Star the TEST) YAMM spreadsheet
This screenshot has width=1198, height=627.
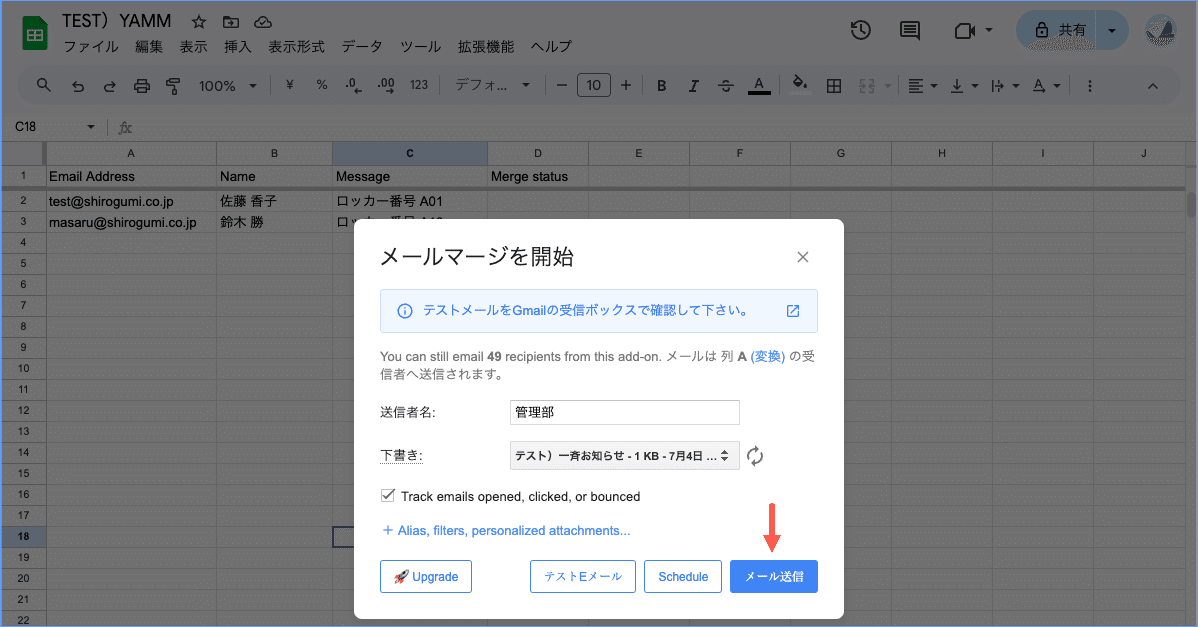click(x=199, y=22)
